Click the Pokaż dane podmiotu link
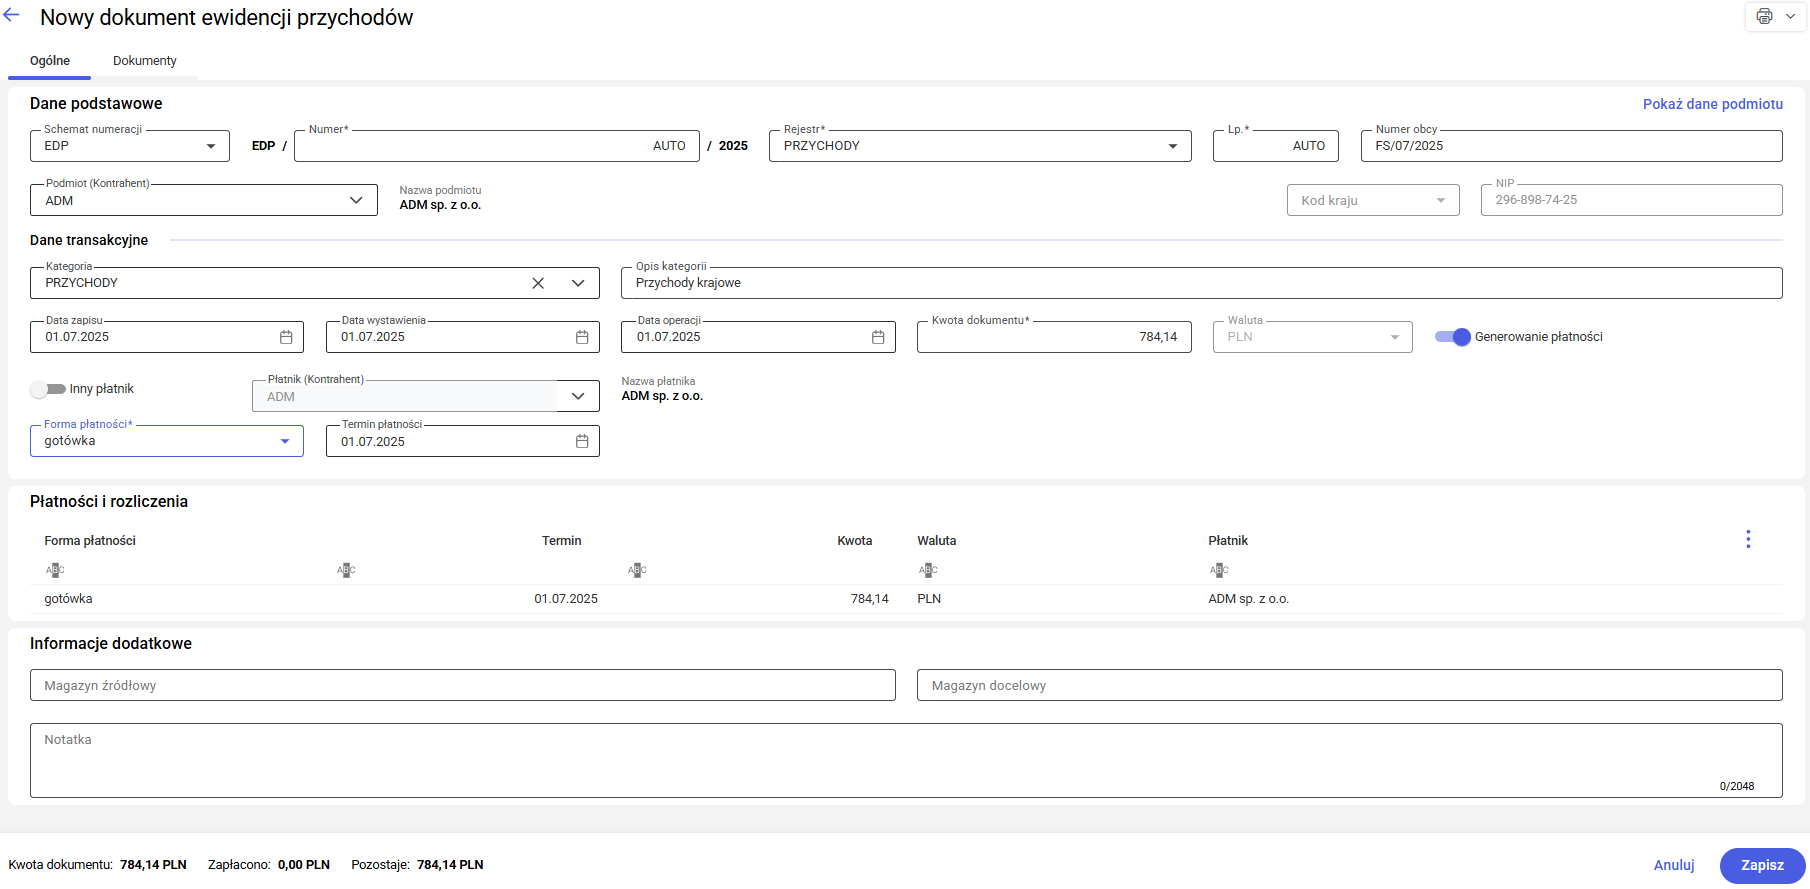 point(1712,104)
